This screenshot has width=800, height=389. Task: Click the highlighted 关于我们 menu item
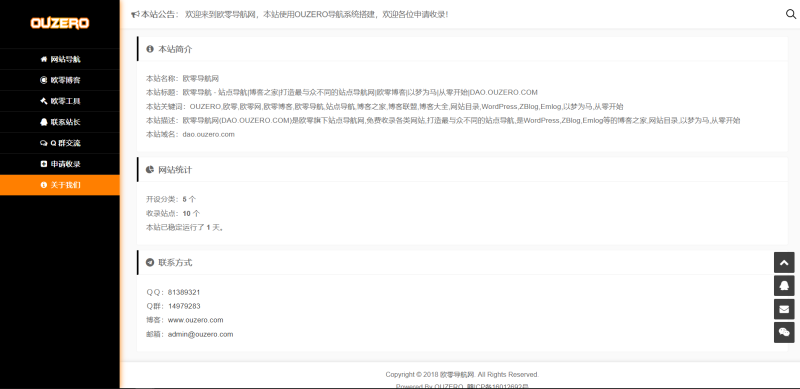pyautogui.click(x=60, y=185)
